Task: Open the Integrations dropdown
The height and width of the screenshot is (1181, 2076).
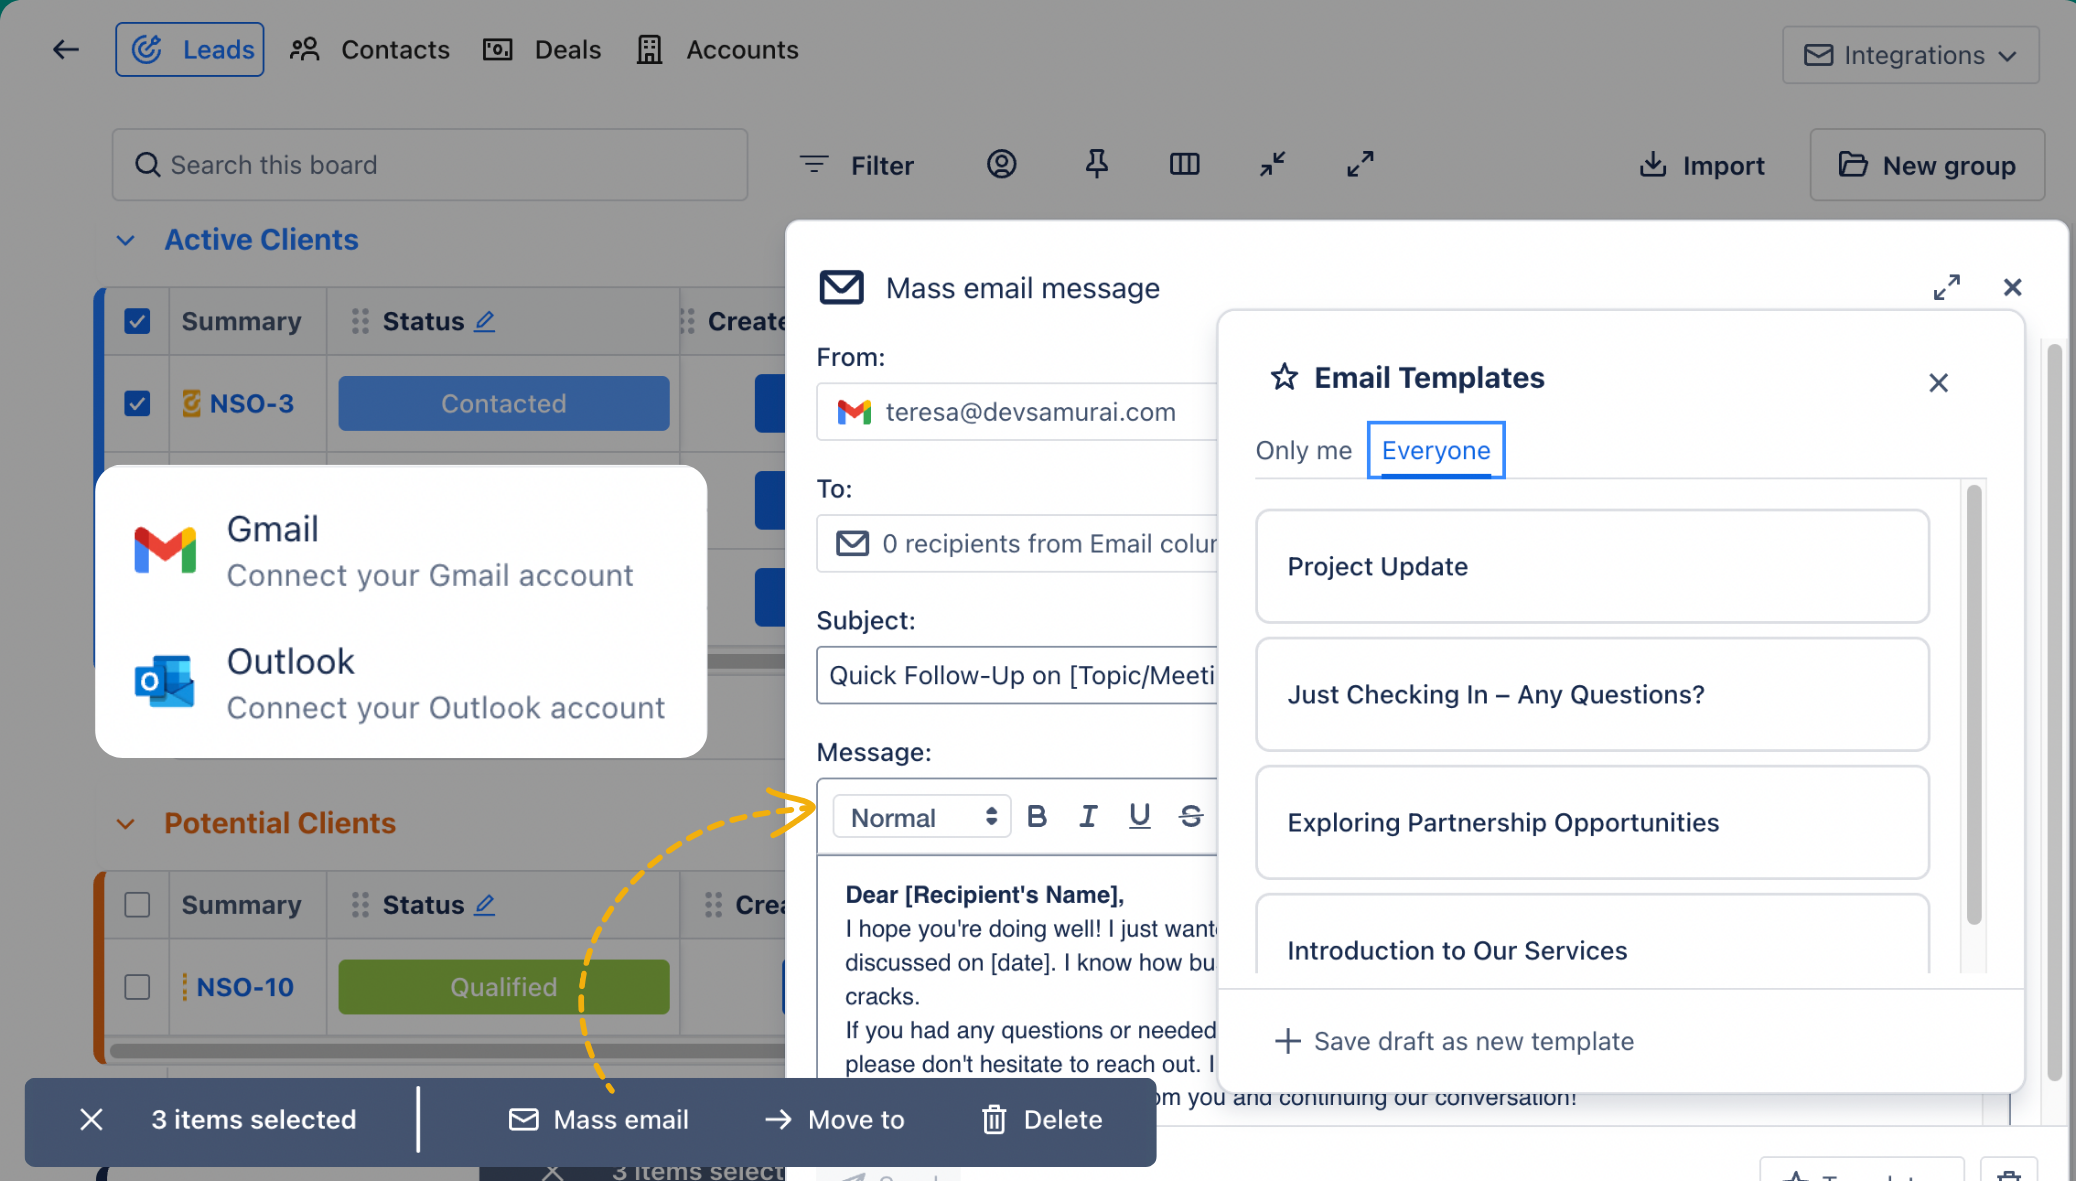Action: tap(1910, 54)
